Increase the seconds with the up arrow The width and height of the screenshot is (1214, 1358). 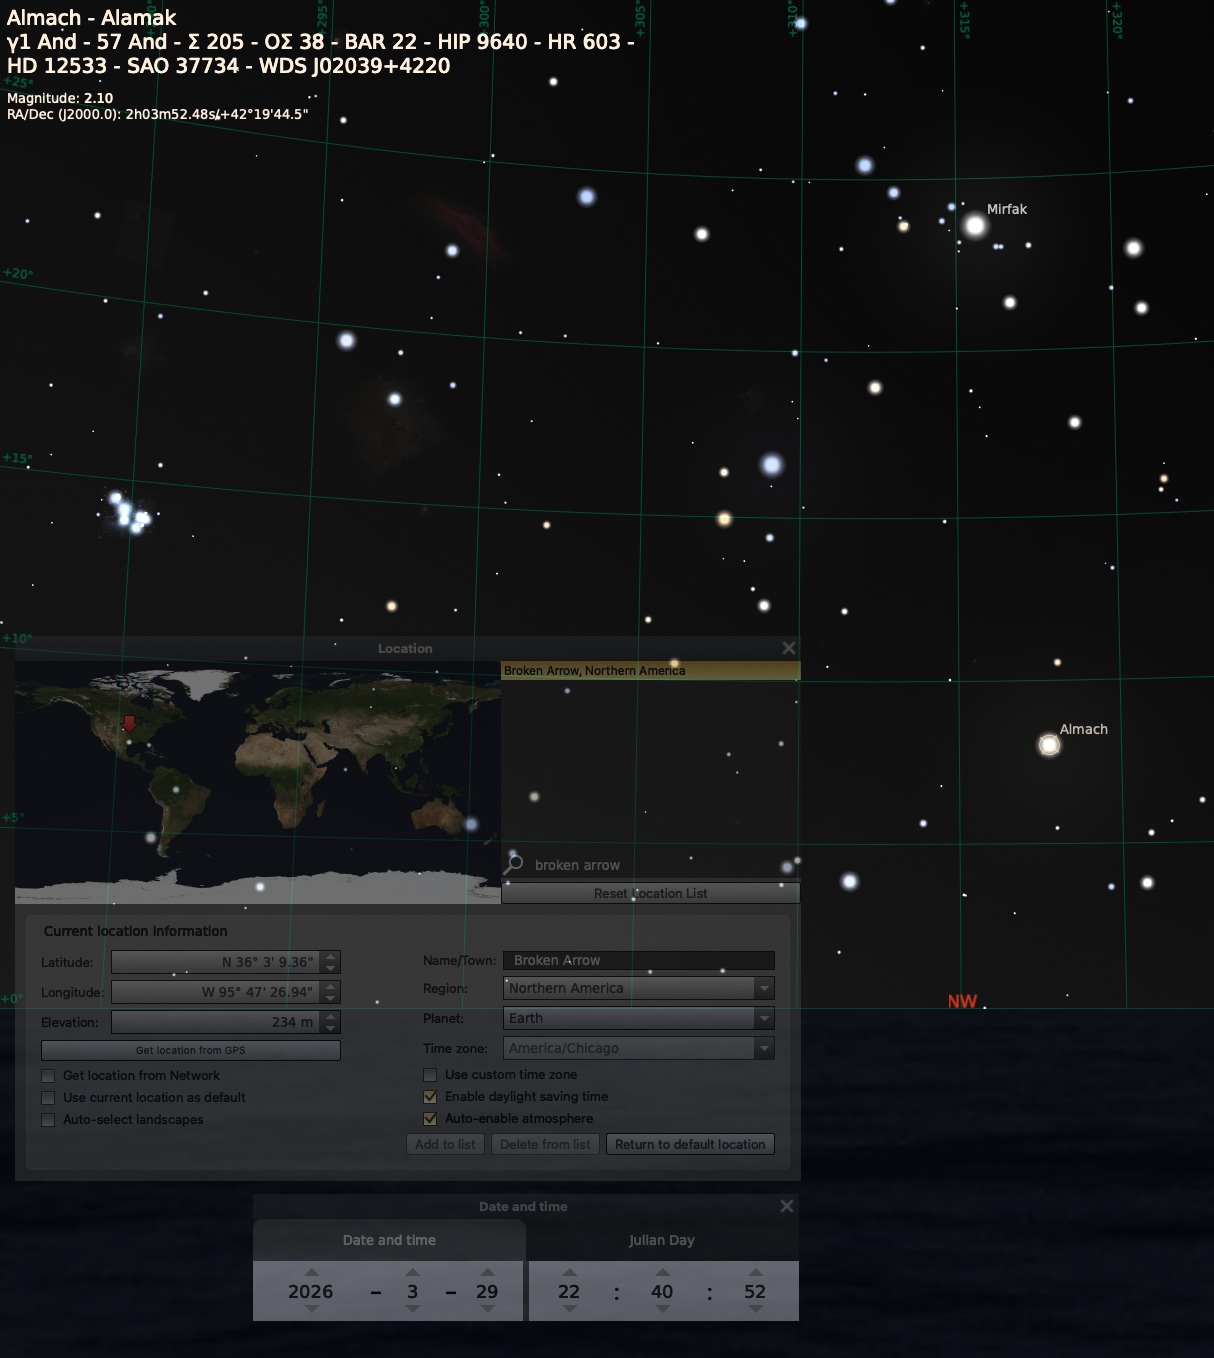(755, 1272)
